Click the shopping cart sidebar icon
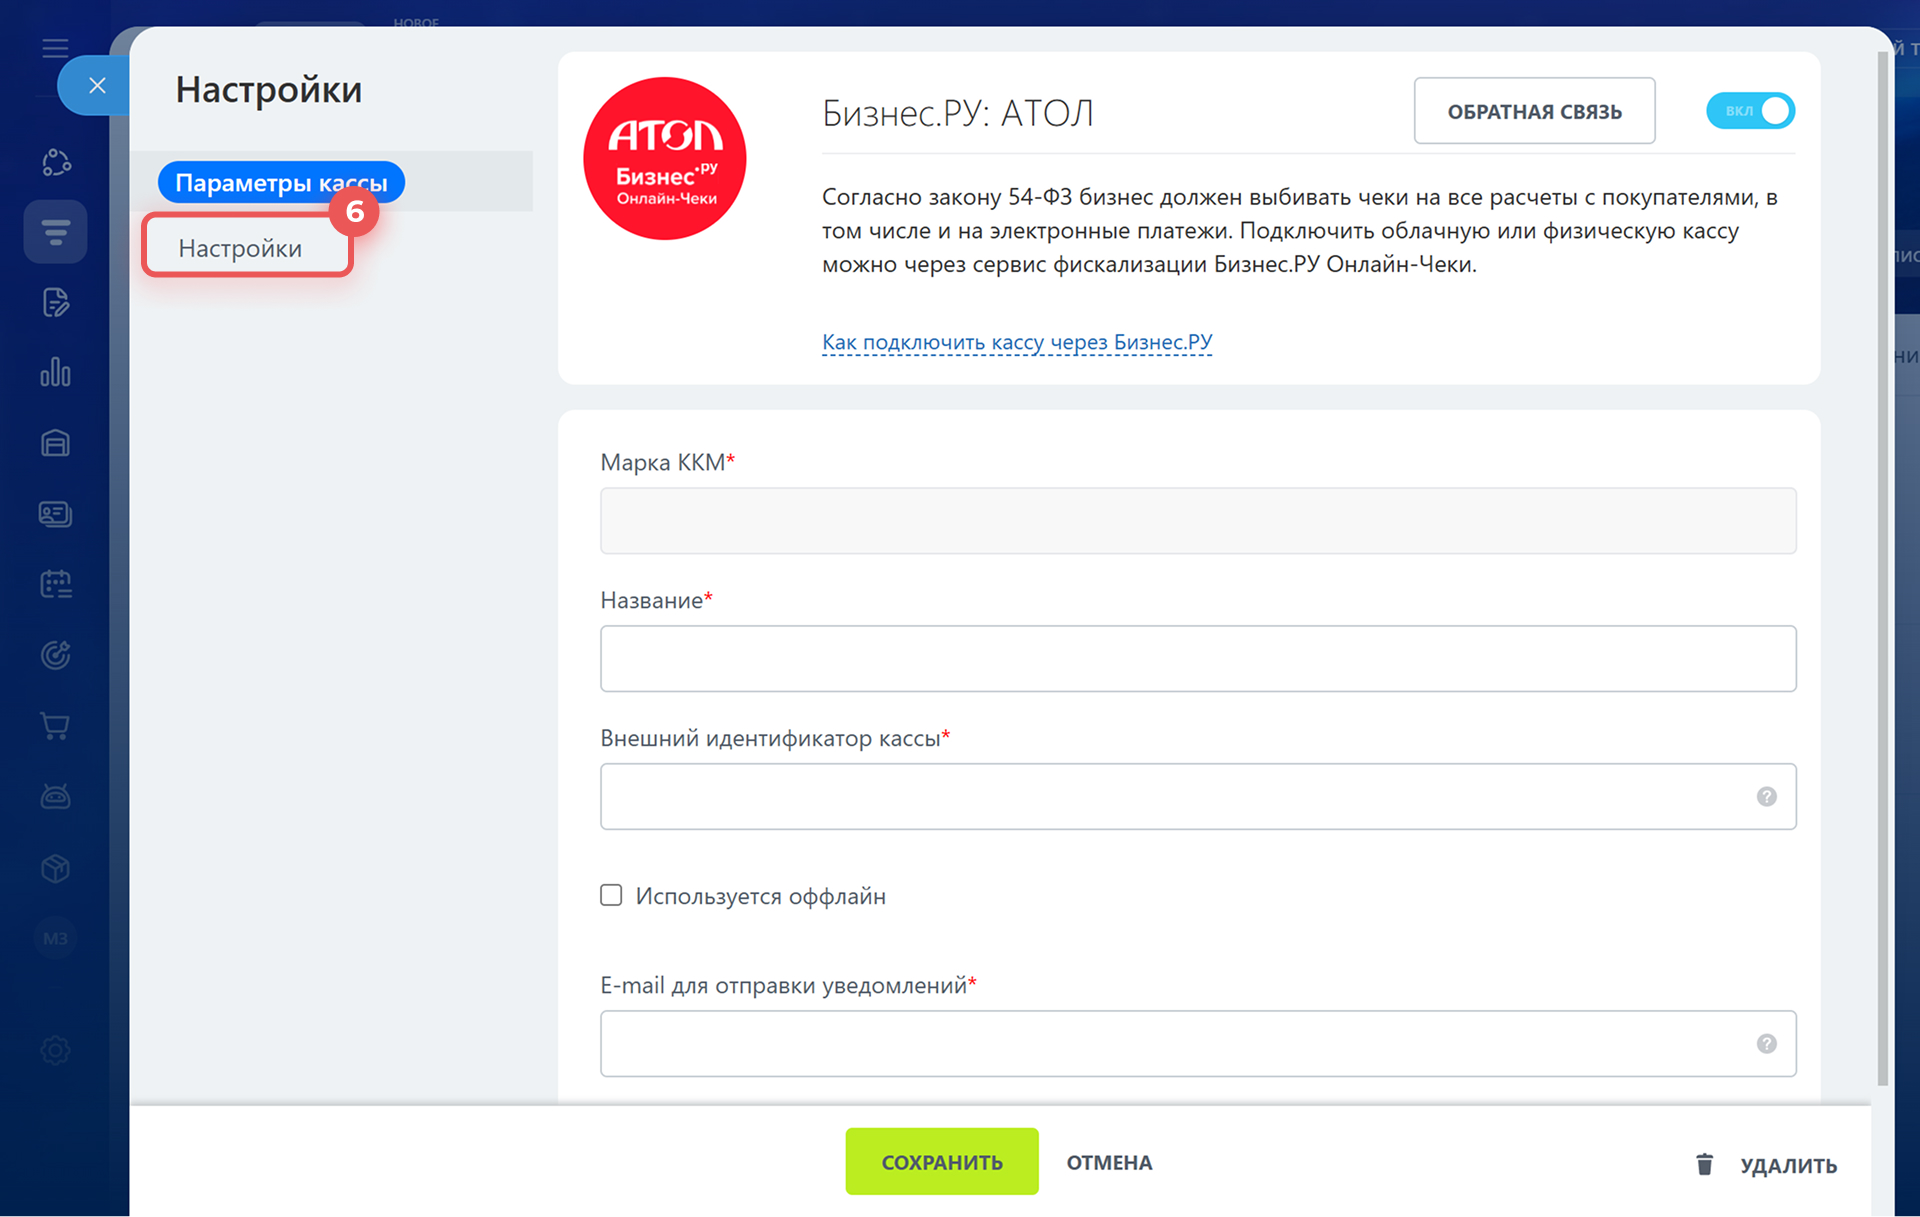 [55, 726]
